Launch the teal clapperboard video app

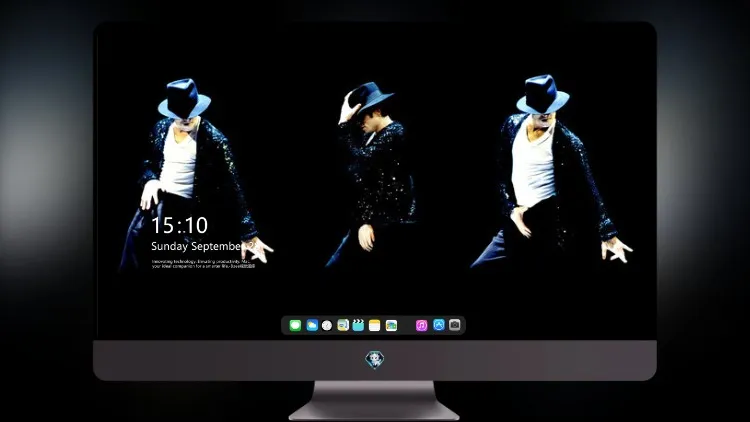pyautogui.click(x=358, y=325)
